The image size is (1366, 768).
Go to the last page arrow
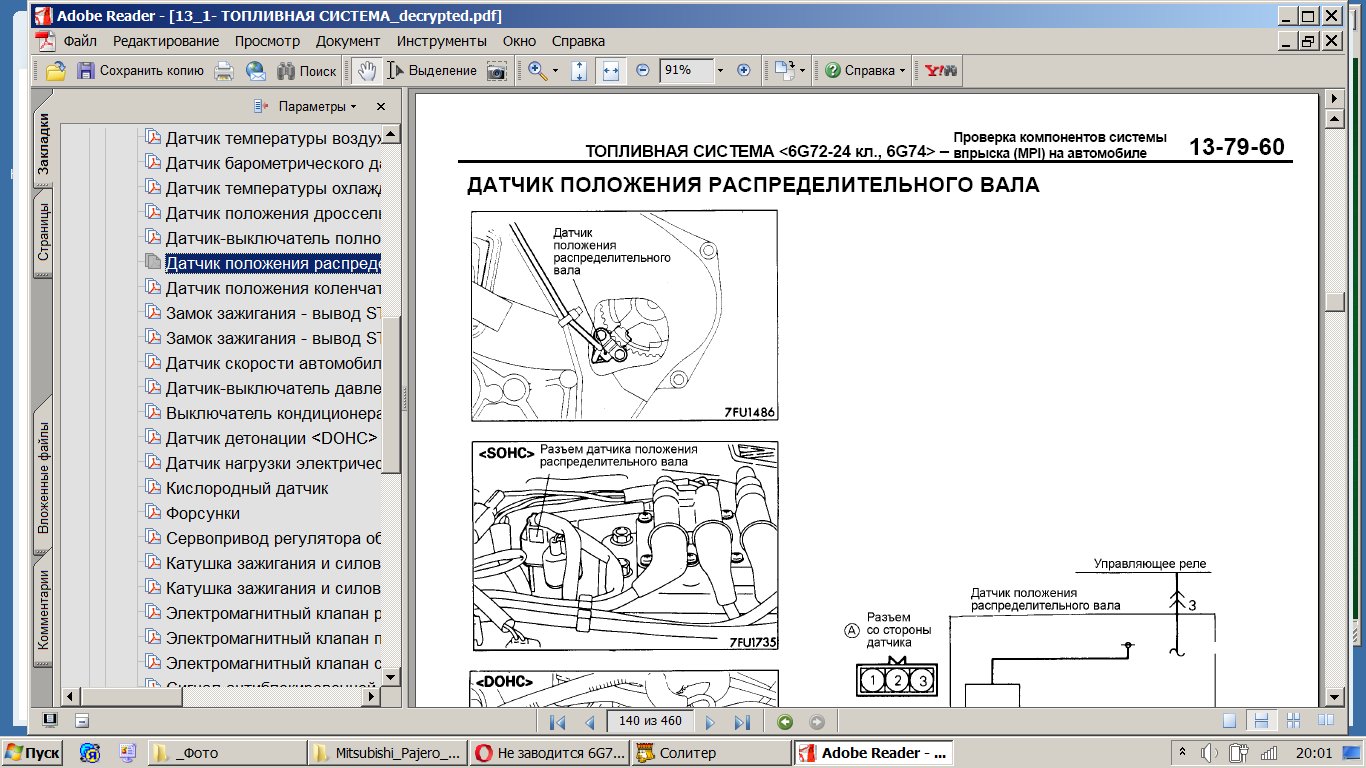pos(742,722)
